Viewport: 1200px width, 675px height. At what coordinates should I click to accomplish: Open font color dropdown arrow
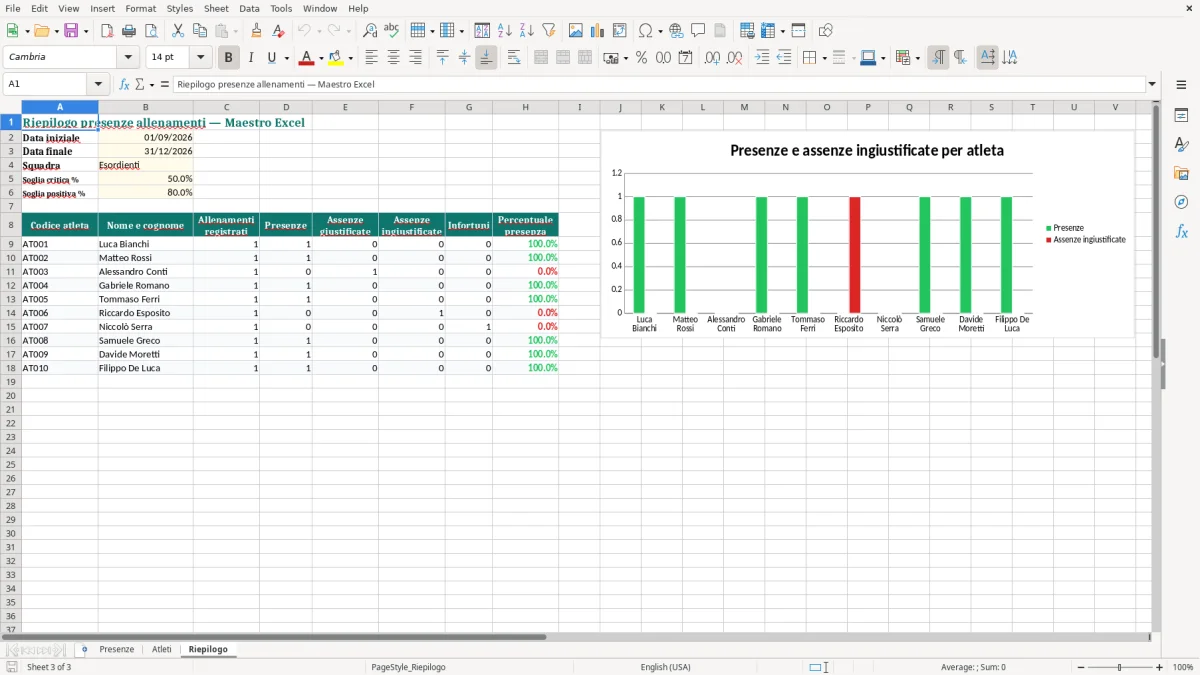point(321,58)
